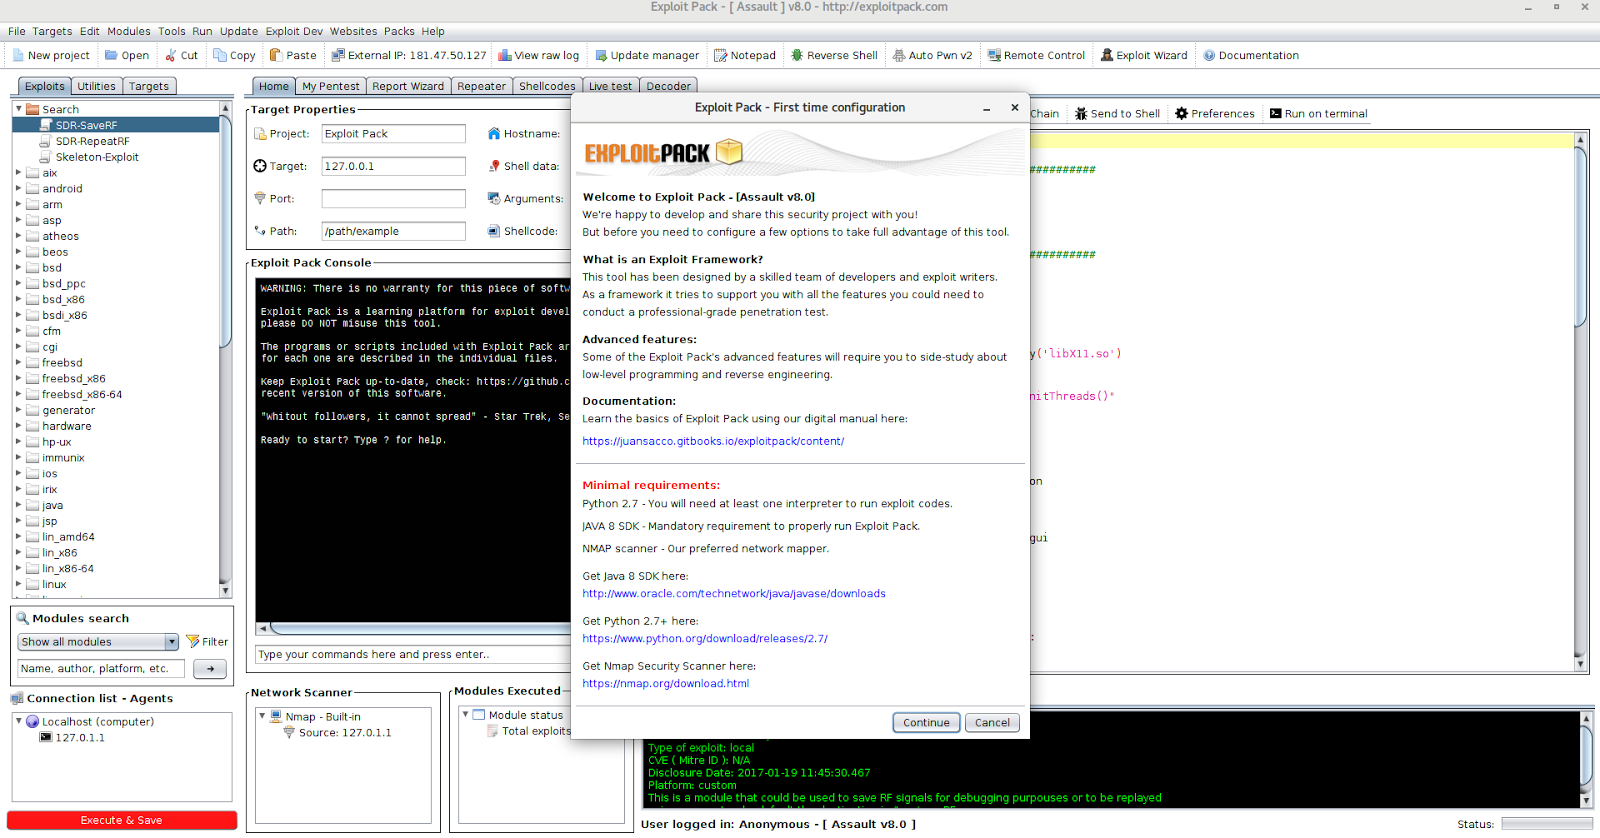Open the Targets menu
The height and width of the screenshot is (838, 1600).
[52, 31]
